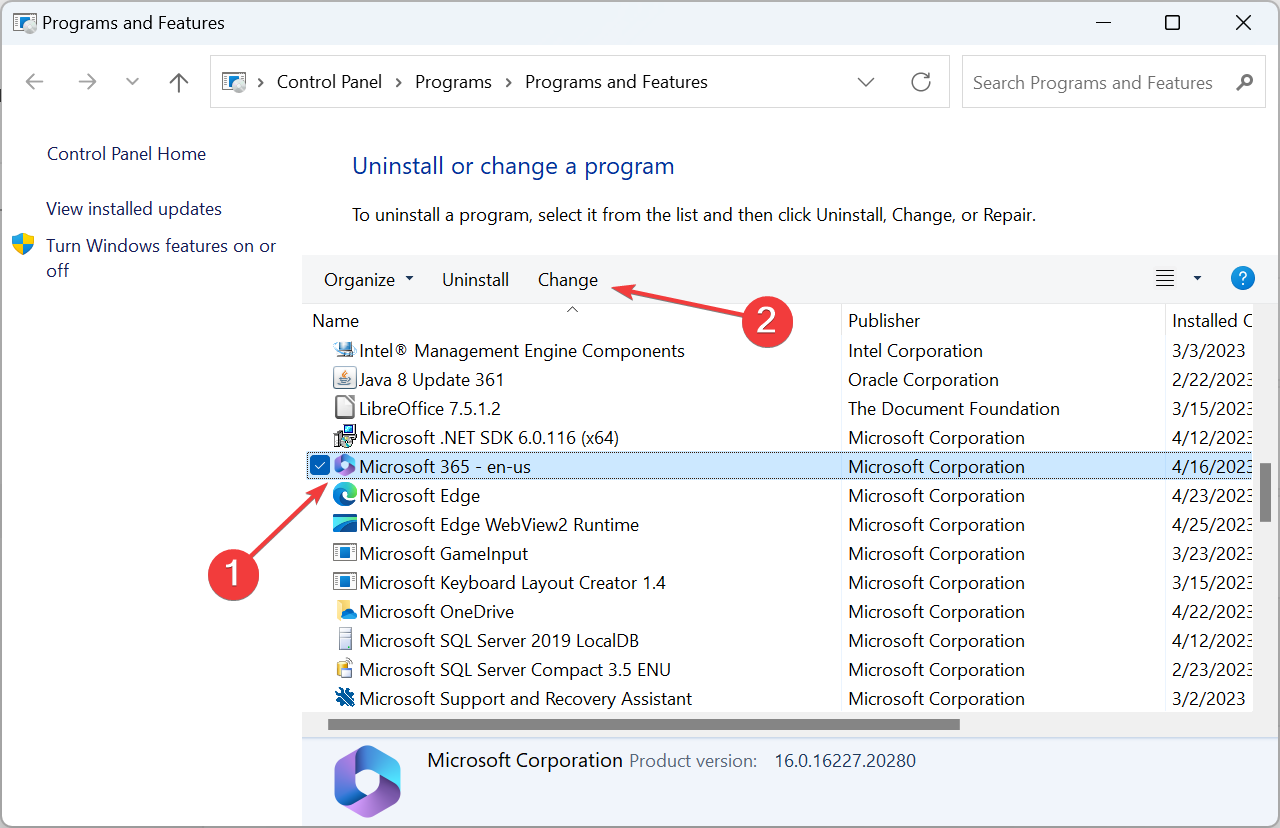Screen dimensions: 1280x828
Task: Select Microsoft Keyboard Layout Creator 1.4 text
Action: pos(512,583)
